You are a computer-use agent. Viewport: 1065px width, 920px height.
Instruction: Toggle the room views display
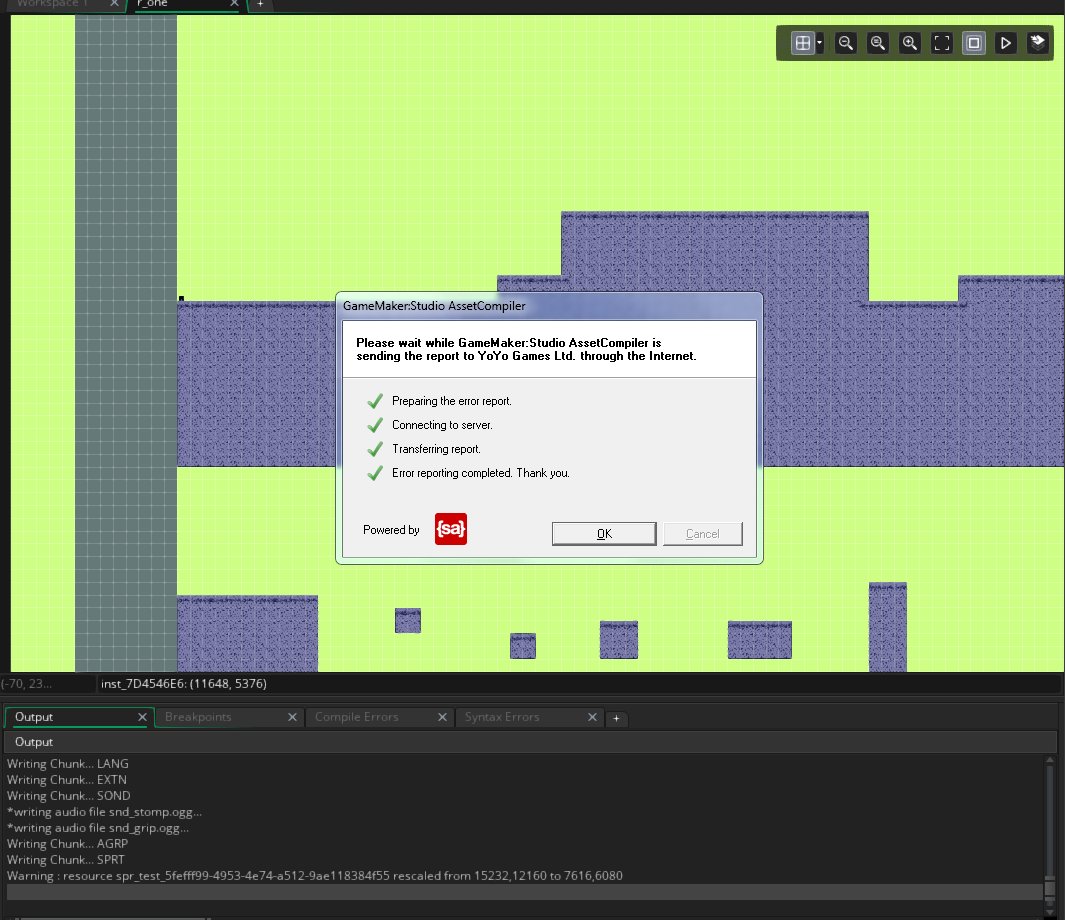974,43
